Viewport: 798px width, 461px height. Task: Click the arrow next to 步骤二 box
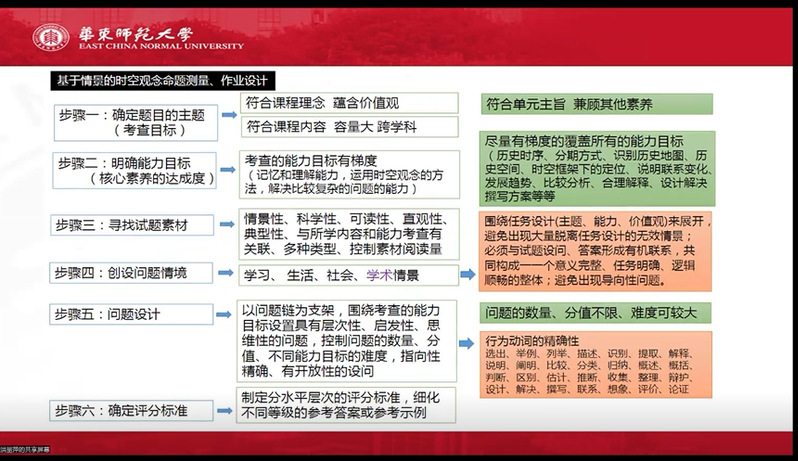coord(229,170)
